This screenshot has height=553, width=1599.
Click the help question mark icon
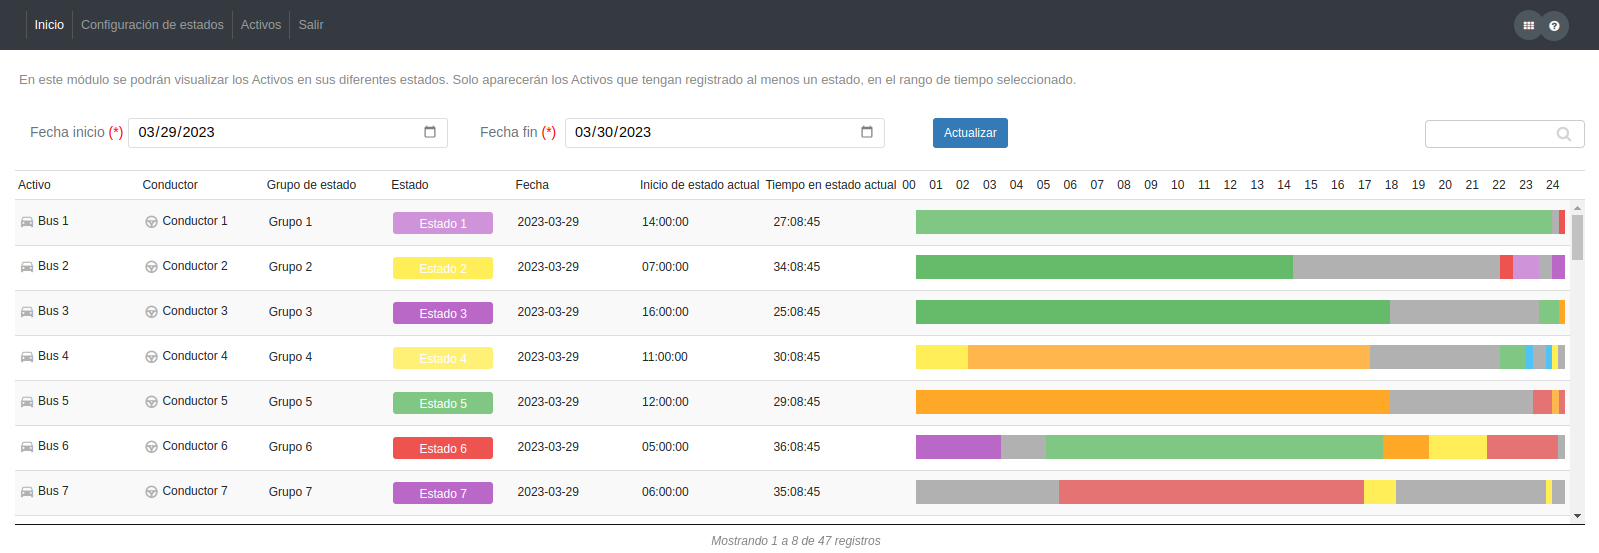coord(1554,26)
